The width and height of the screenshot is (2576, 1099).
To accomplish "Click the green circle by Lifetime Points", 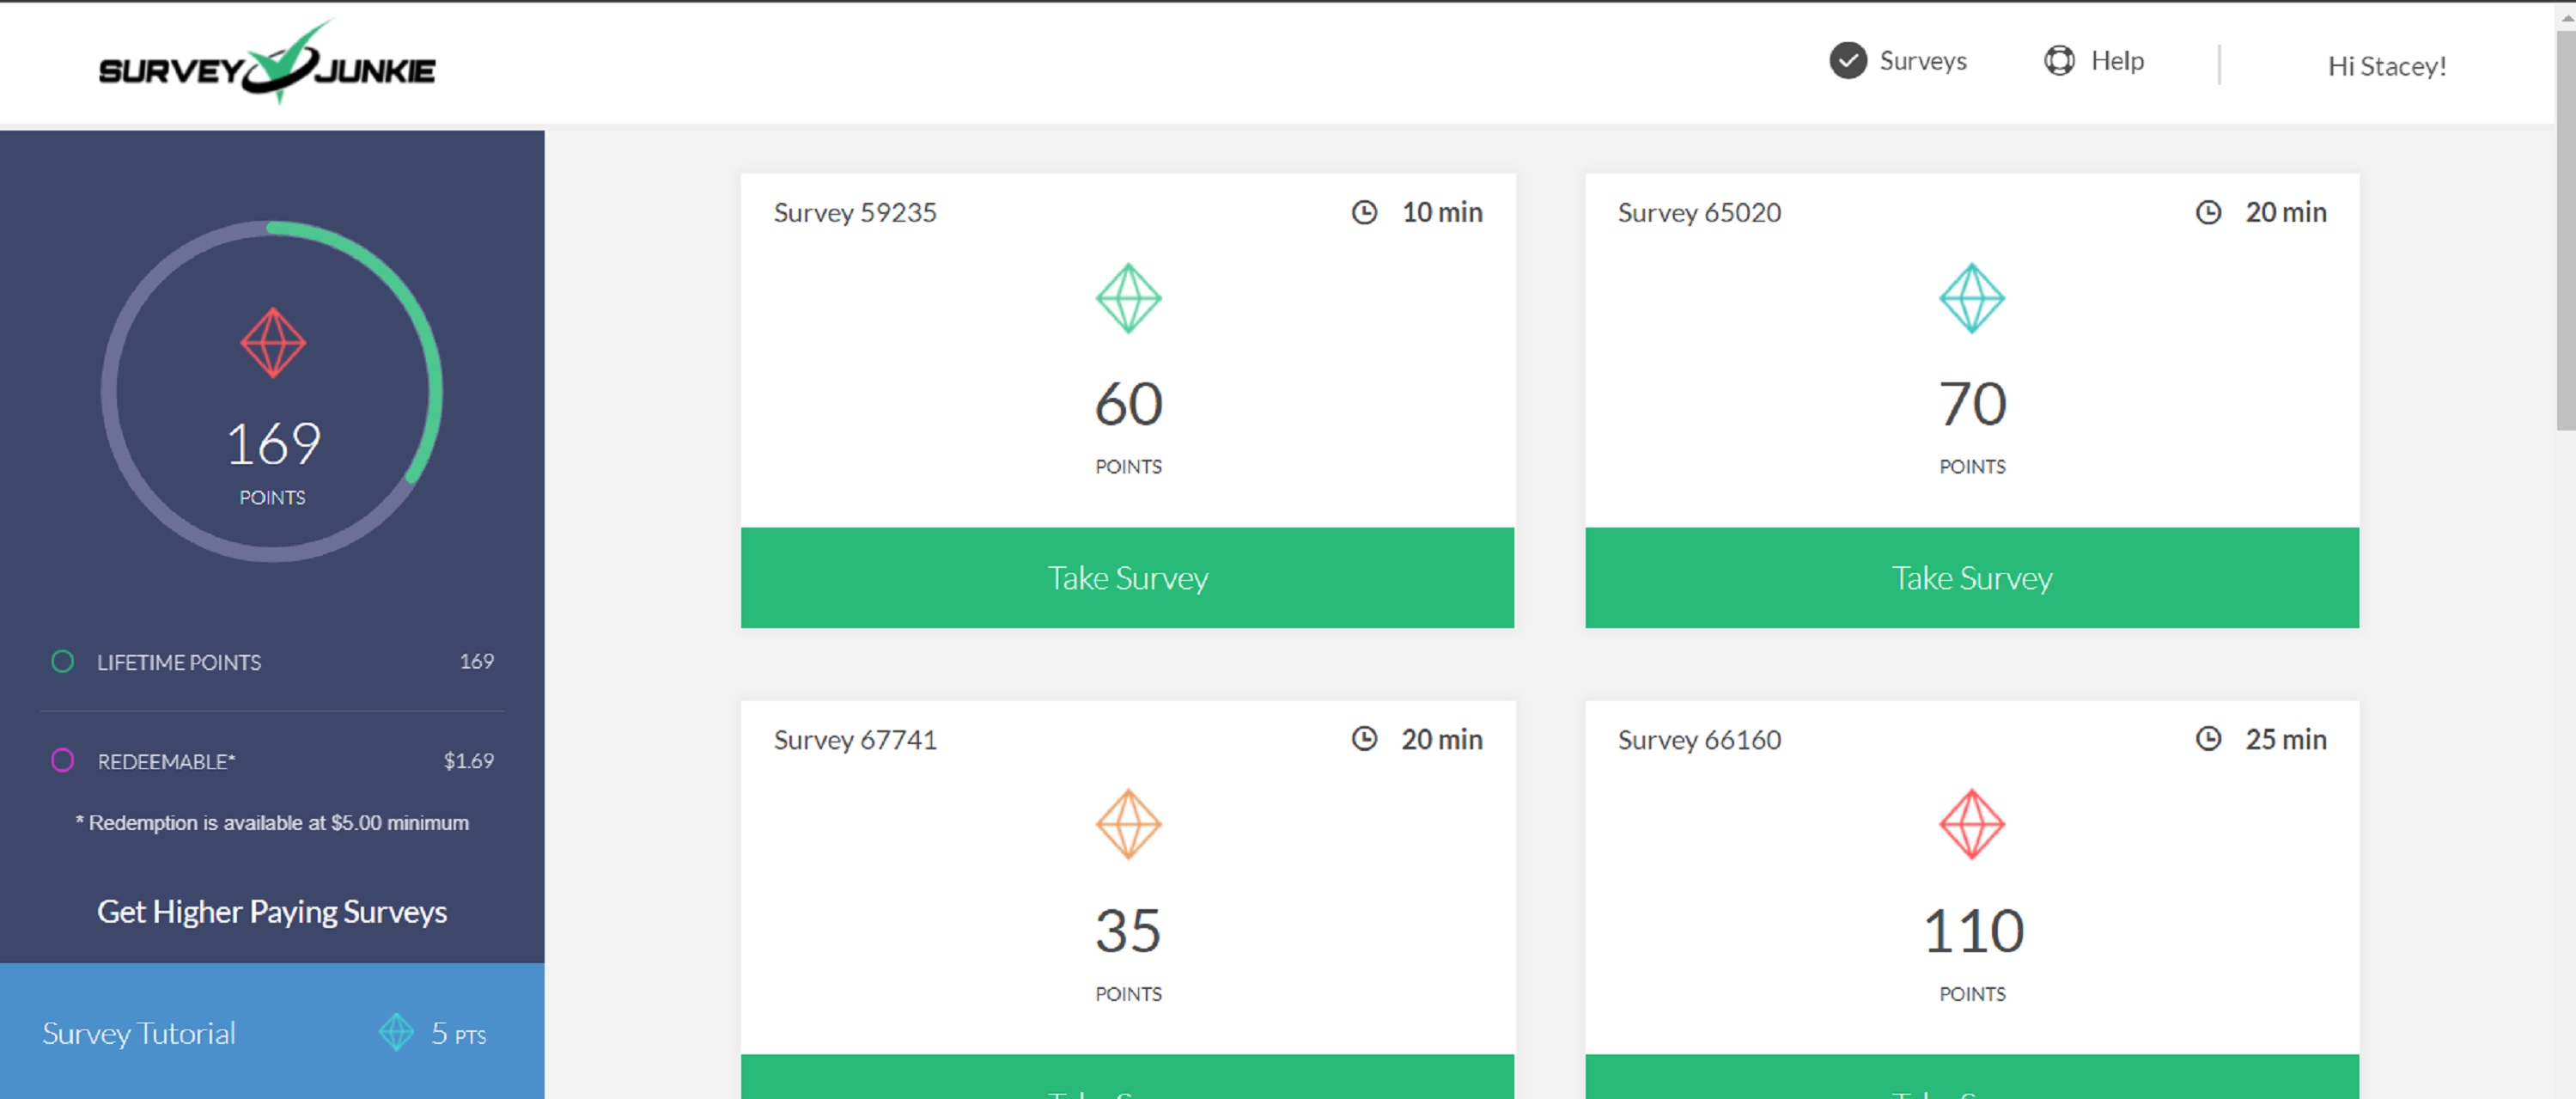I will coord(62,661).
